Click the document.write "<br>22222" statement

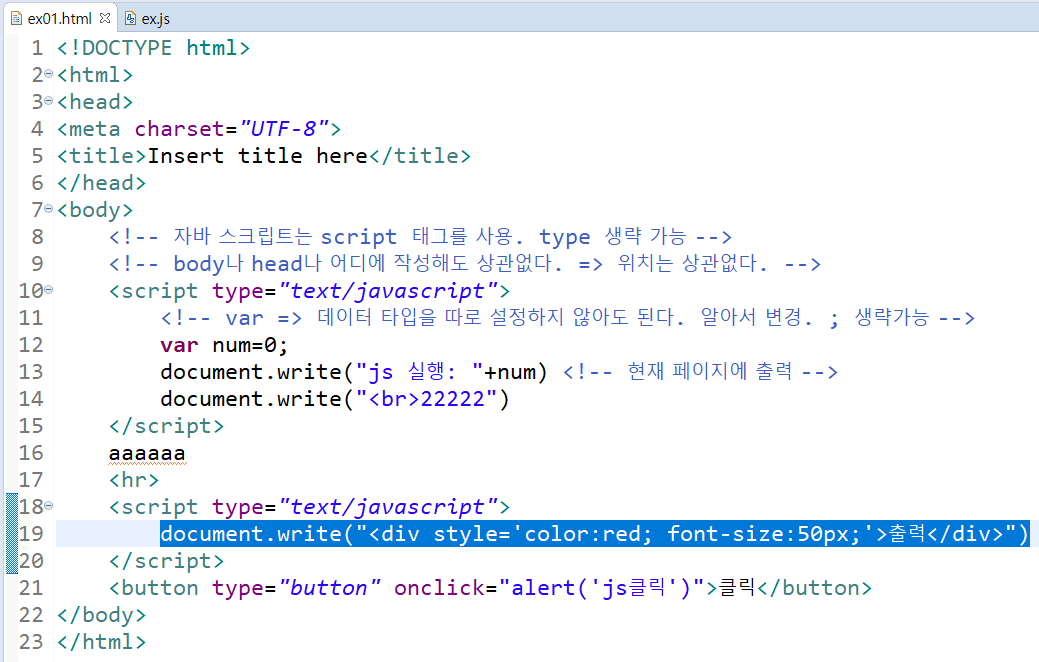pyautogui.click(x=335, y=399)
